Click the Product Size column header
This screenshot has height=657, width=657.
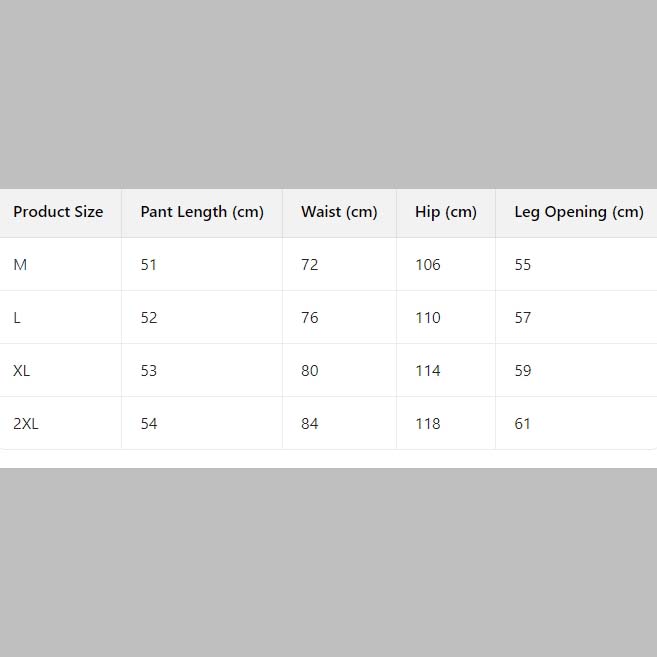coord(58,212)
